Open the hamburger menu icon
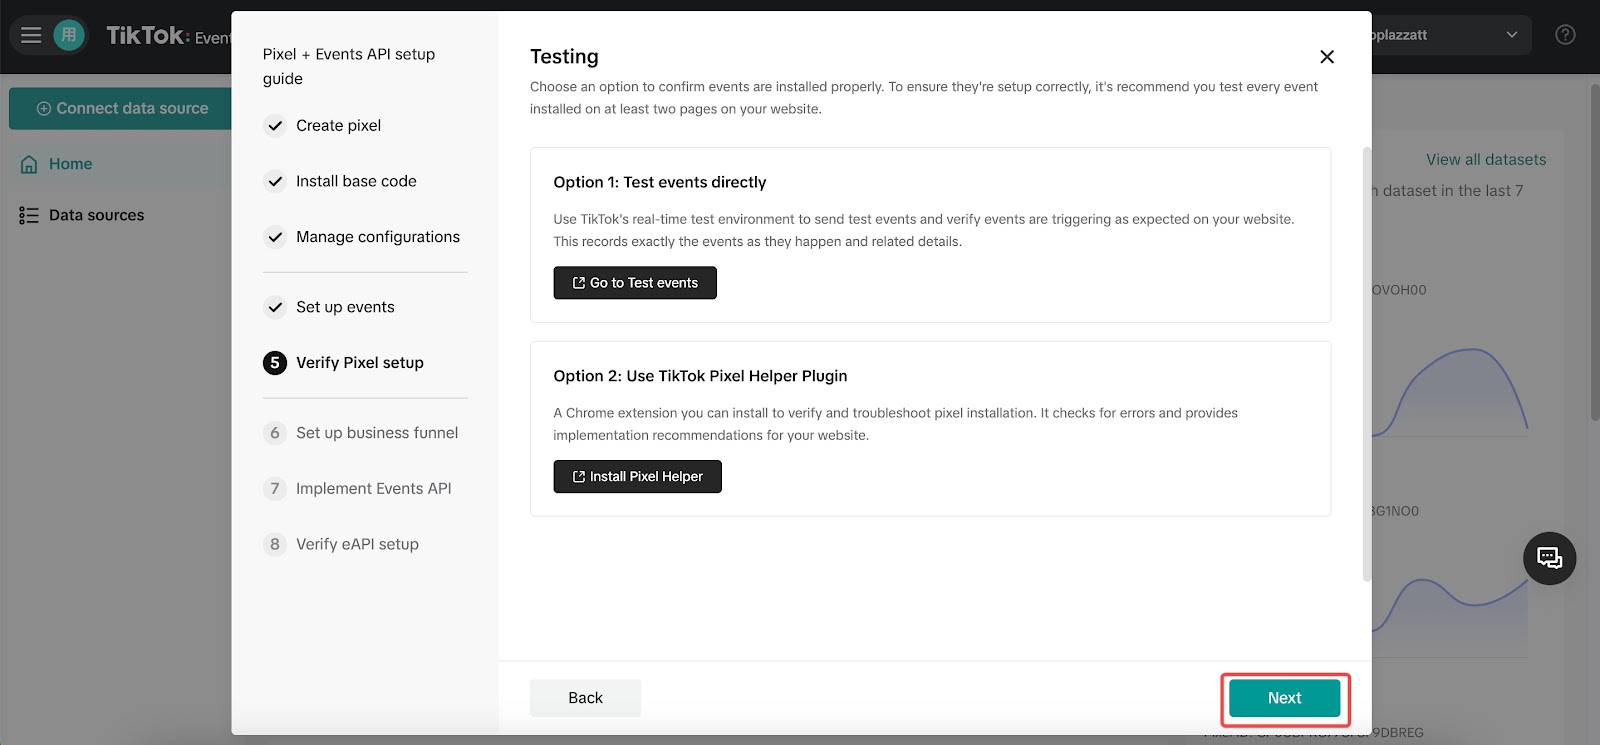Viewport: 1600px width, 745px height. click(x=31, y=36)
